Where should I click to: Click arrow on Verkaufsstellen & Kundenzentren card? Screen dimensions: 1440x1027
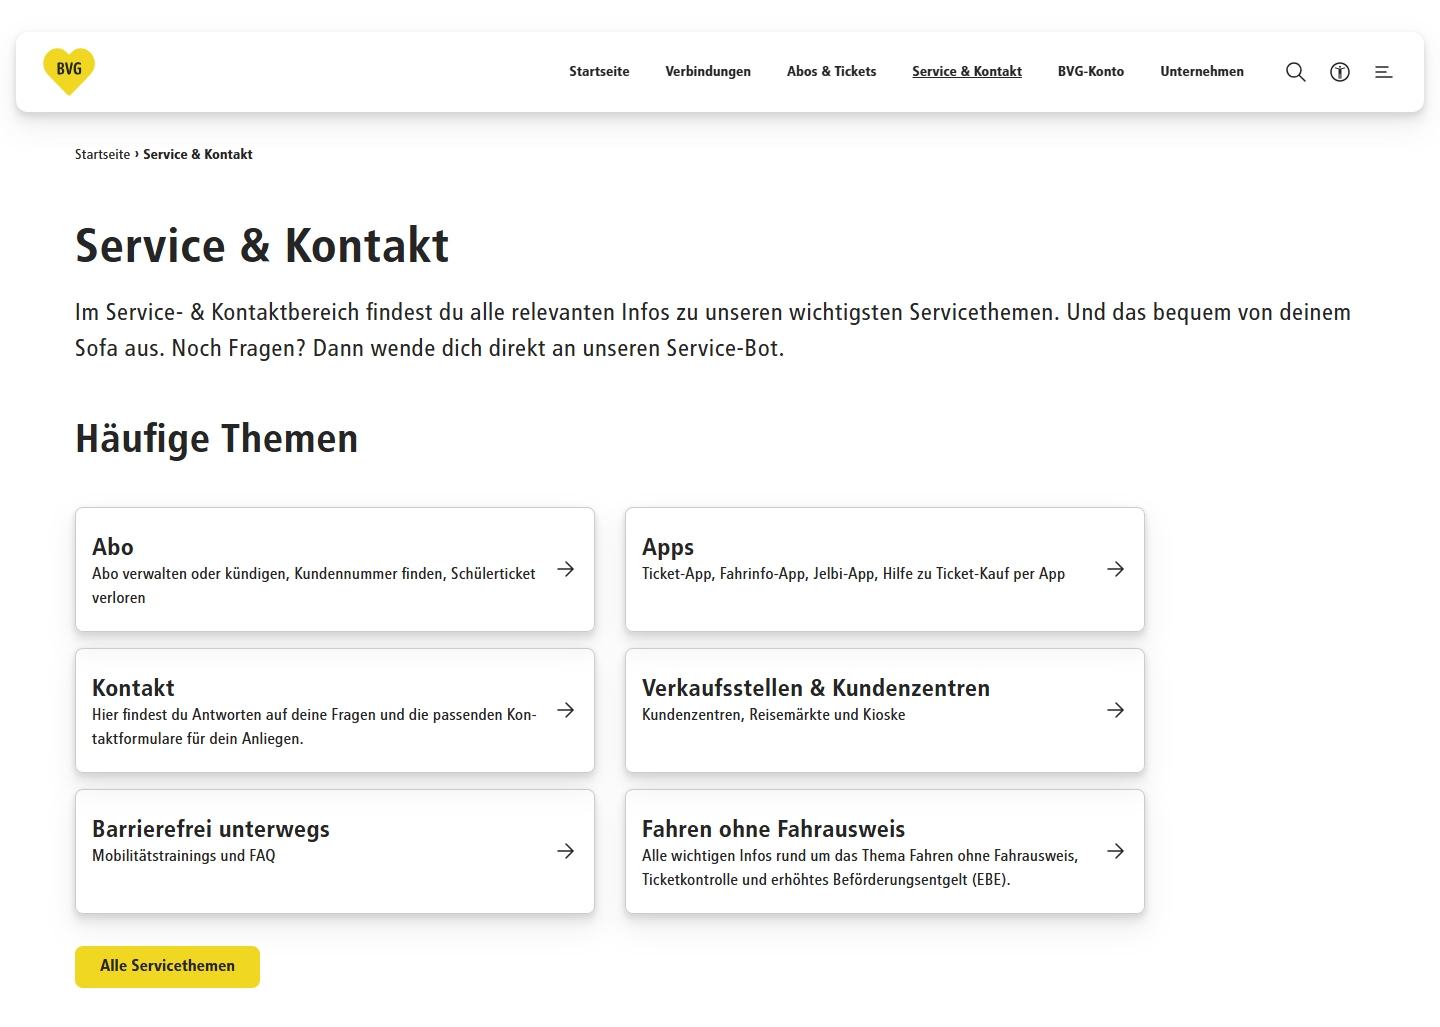pyautogui.click(x=1116, y=710)
